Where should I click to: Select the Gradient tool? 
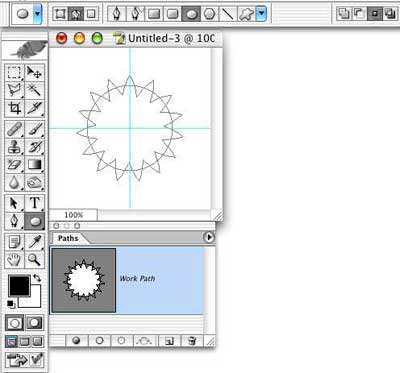tap(35, 165)
